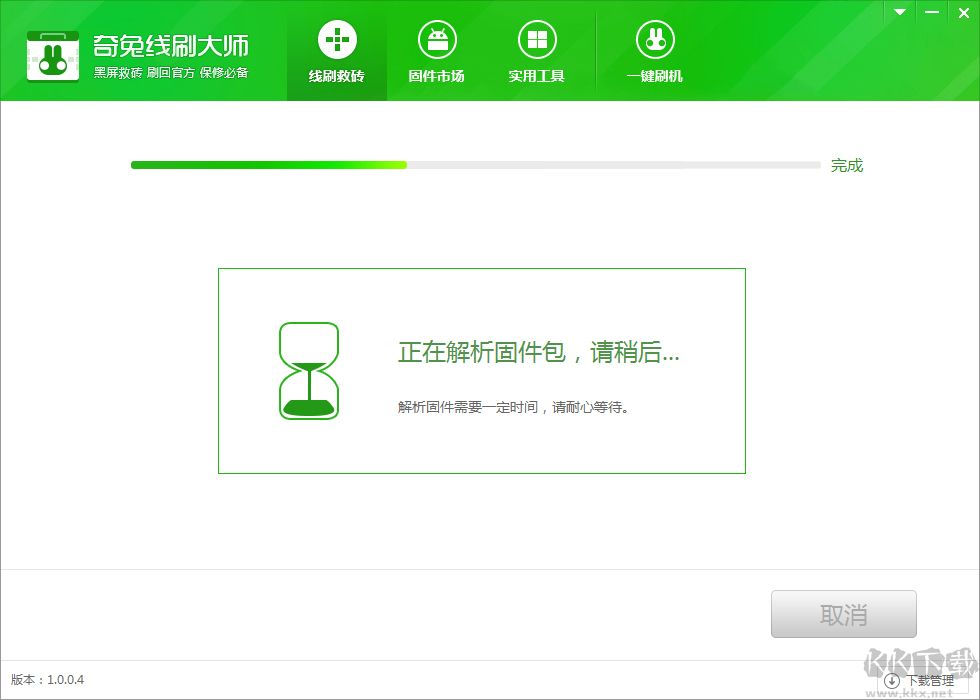Viewport: 980px width, 700px height.
Task: Click the 完成 label beside the progress bar
Action: tap(847, 165)
